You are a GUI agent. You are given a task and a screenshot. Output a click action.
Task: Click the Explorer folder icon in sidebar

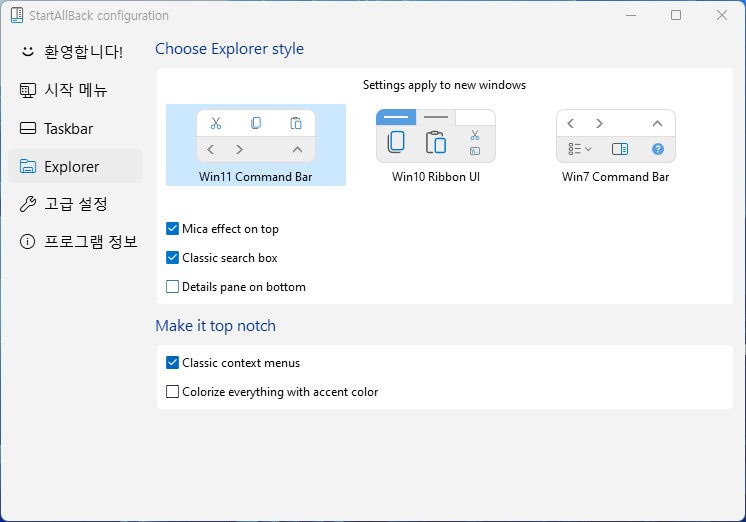click(28, 166)
